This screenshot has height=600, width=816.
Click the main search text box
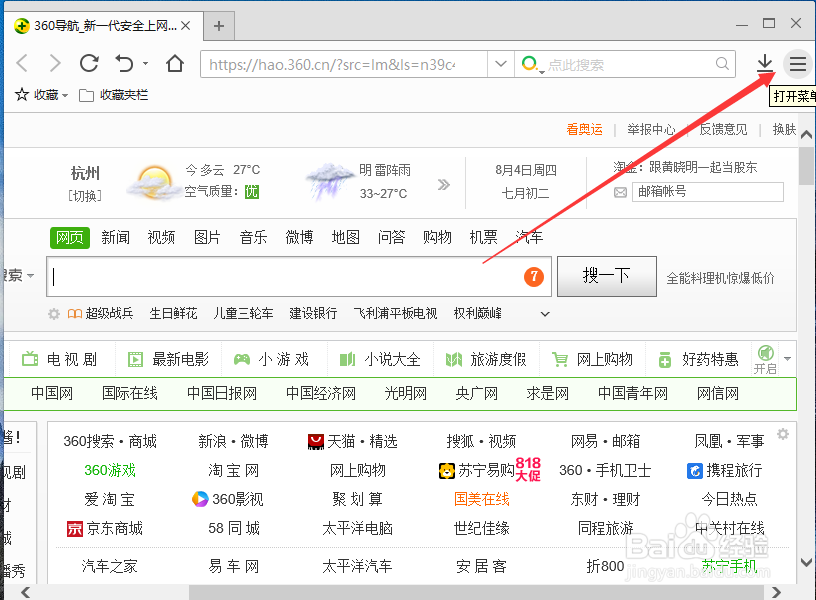299,276
